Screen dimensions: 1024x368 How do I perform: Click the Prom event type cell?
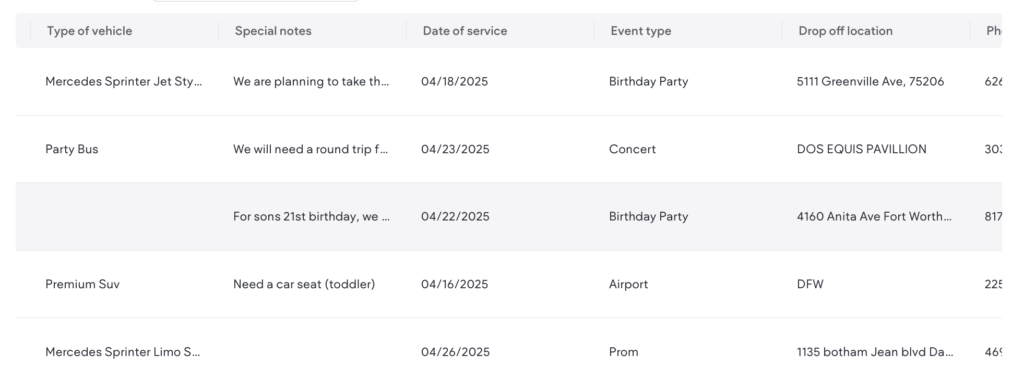pos(624,352)
